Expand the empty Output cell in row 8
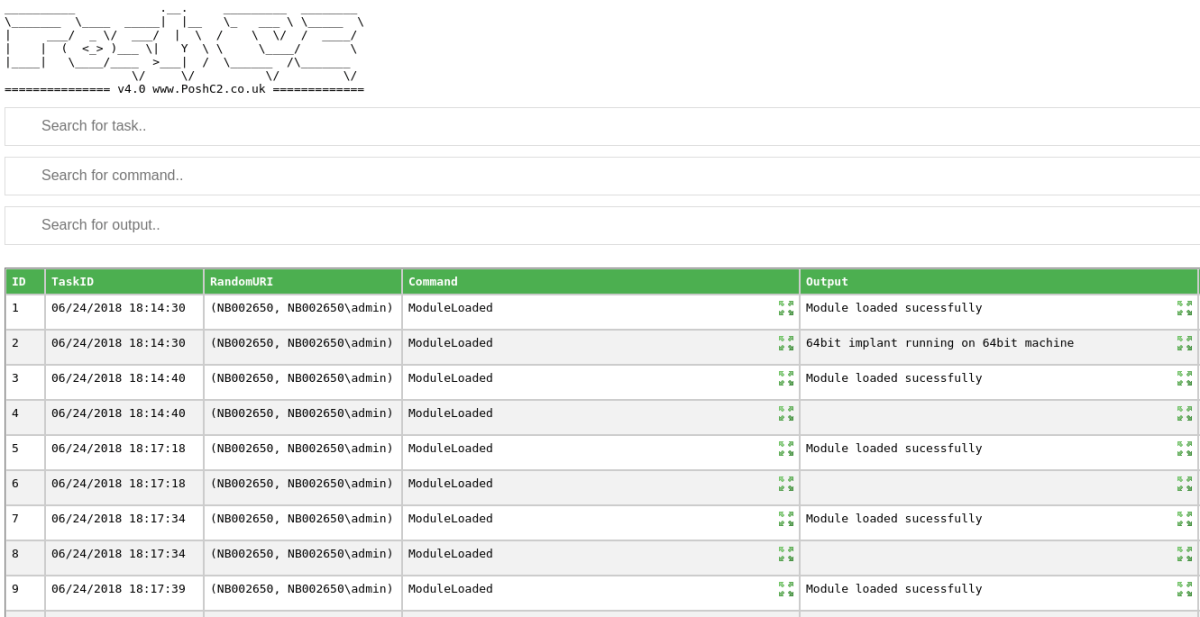 click(x=1185, y=553)
